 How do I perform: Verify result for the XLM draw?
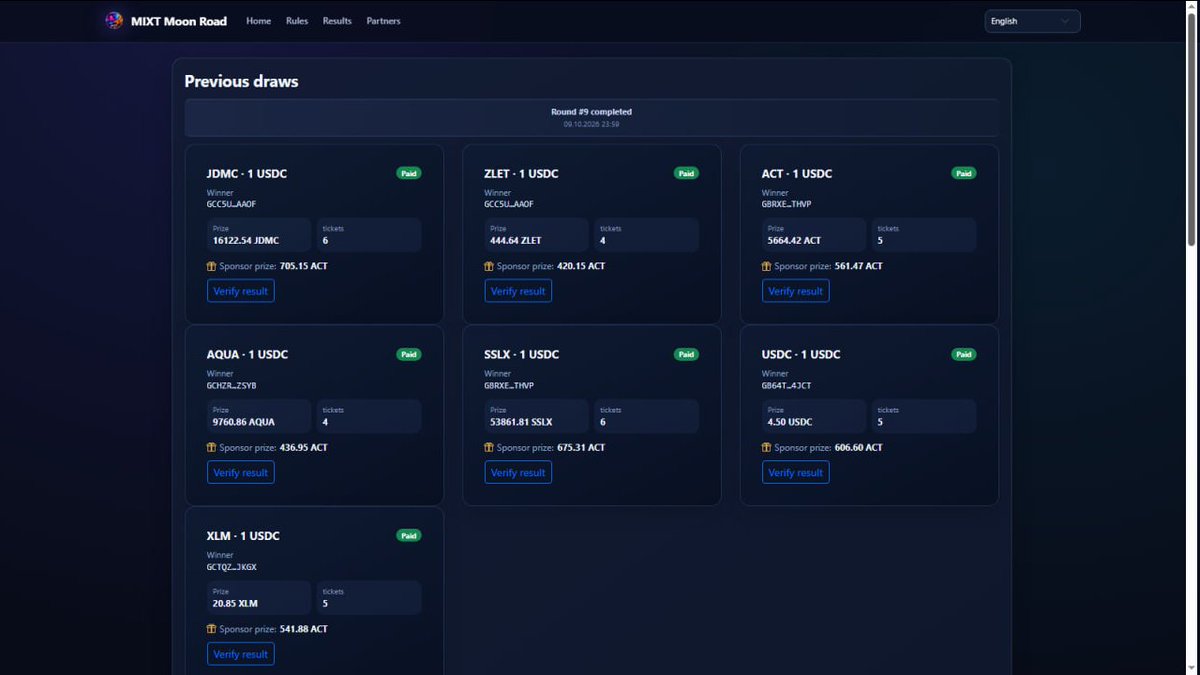click(x=241, y=654)
